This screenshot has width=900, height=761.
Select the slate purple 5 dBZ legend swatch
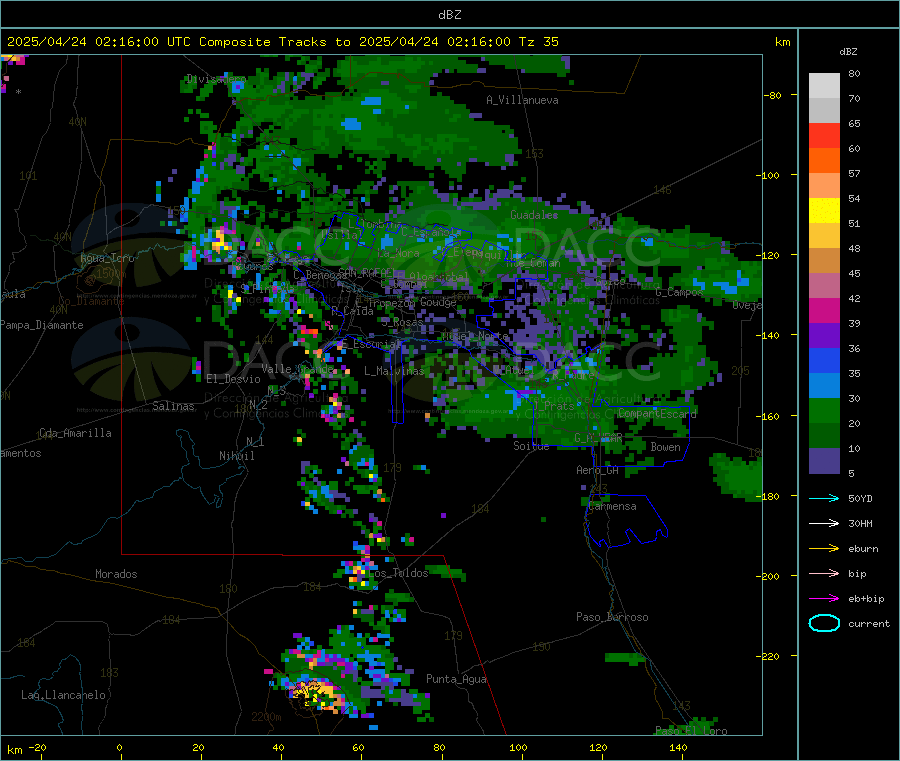pos(824,461)
